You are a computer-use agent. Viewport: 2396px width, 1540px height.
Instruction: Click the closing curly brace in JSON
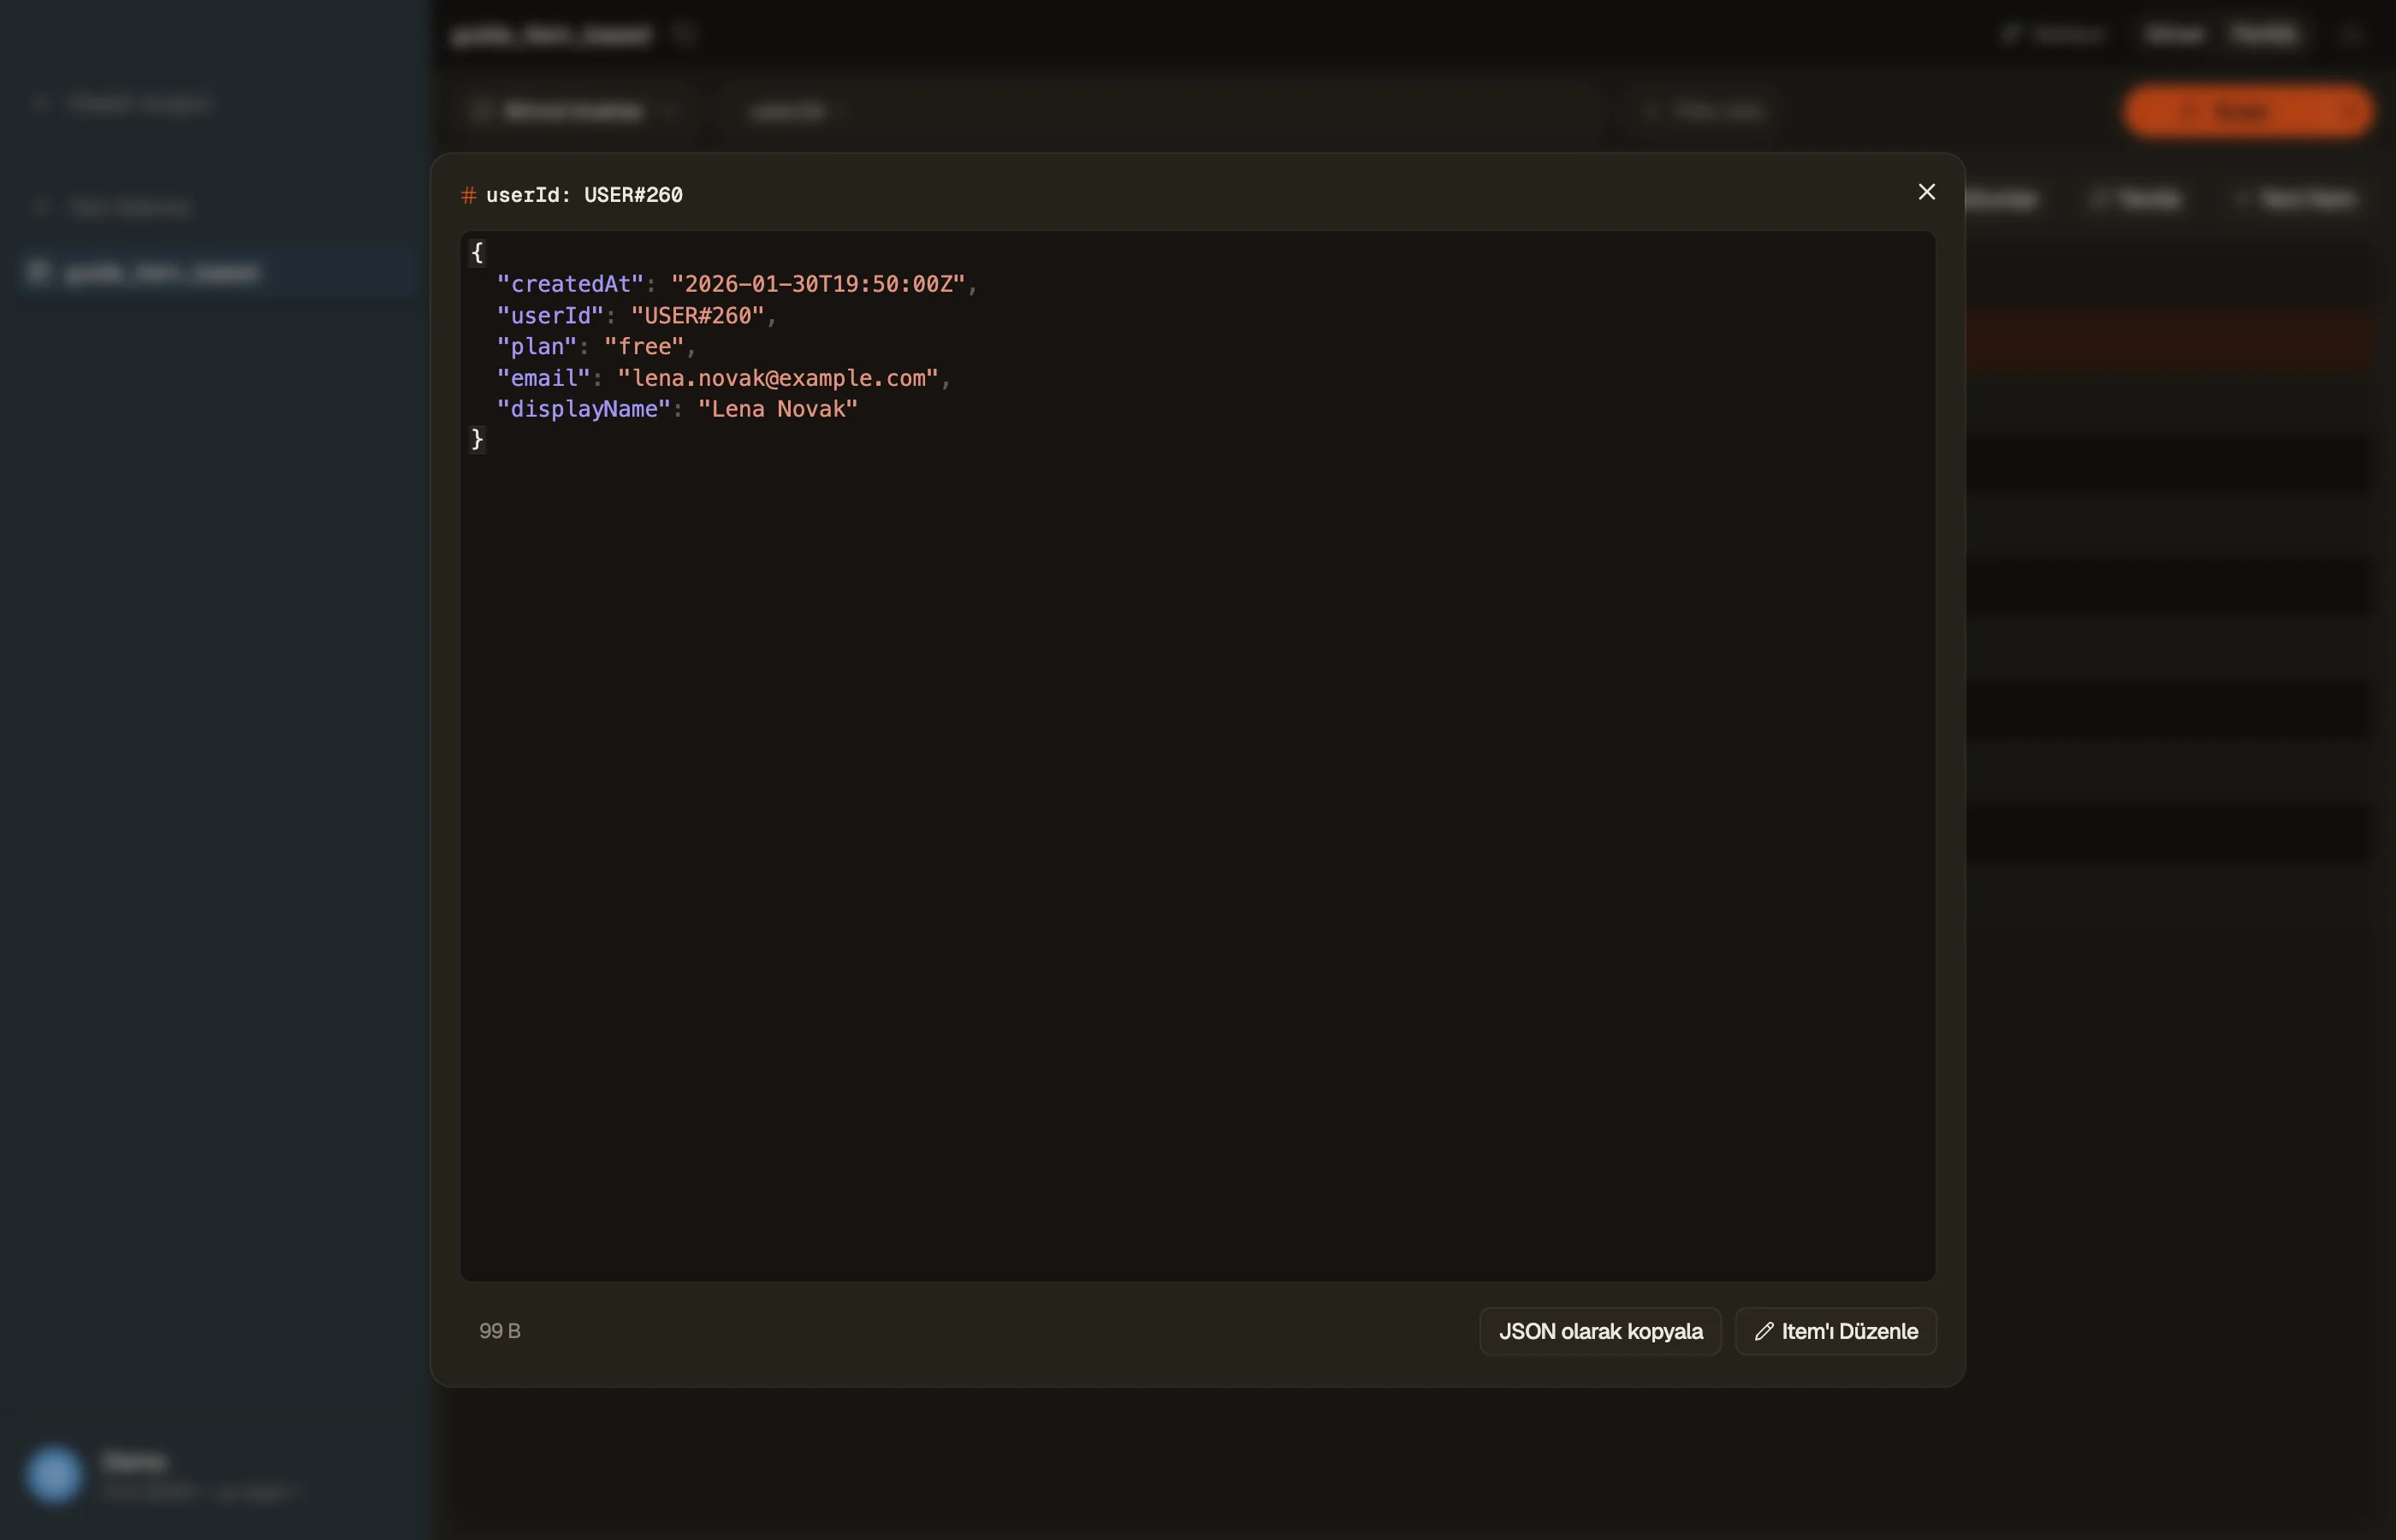pyautogui.click(x=477, y=439)
